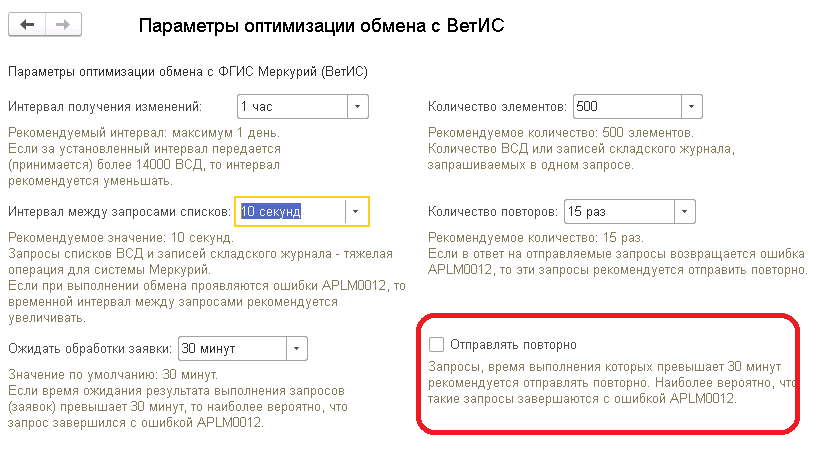Screen dimensions: 828x463
Task: Click label 'Интервал между запросами списков:'
Action: click(119, 212)
